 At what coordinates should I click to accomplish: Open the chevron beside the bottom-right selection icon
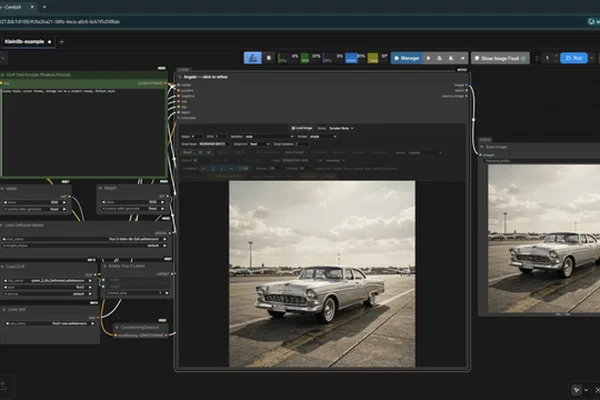click(x=586, y=390)
